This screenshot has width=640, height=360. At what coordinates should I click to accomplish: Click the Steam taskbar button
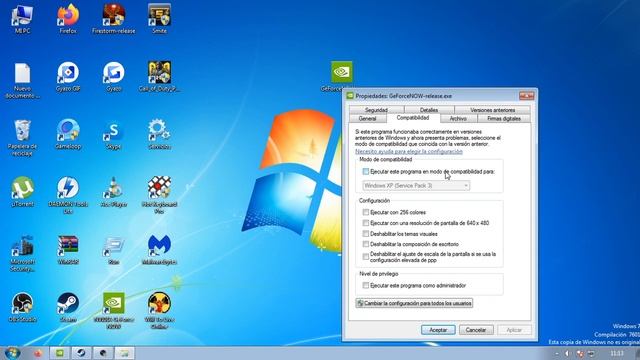tap(81, 353)
